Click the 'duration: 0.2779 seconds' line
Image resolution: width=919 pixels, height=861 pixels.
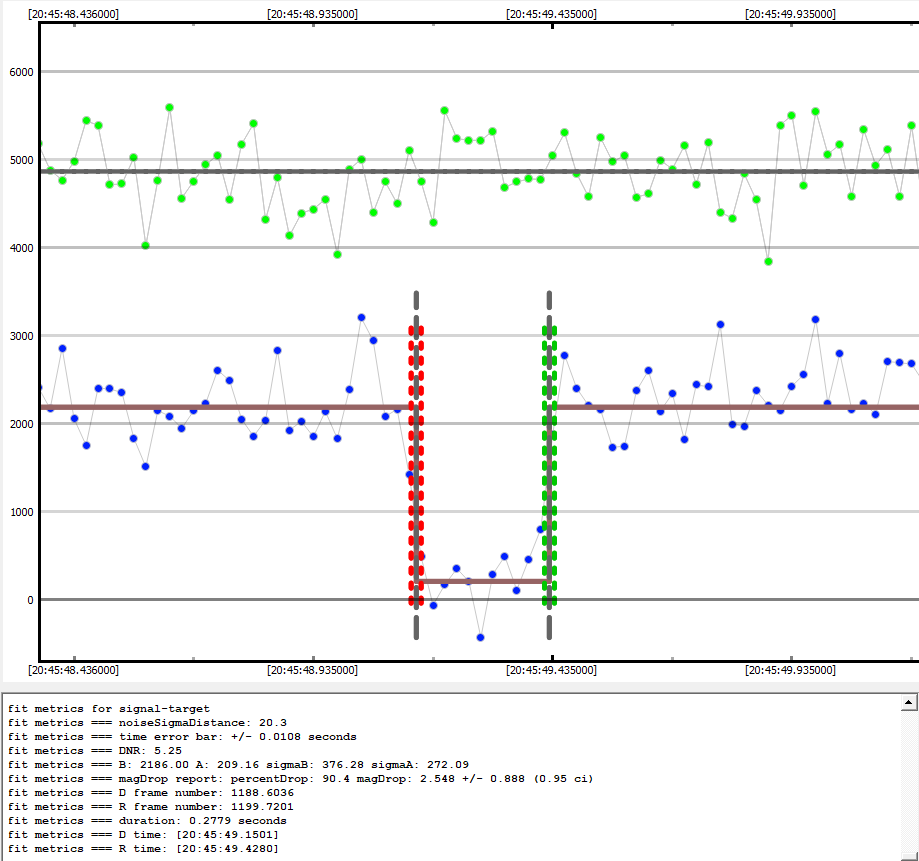pyautogui.click(x=147, y=821)
